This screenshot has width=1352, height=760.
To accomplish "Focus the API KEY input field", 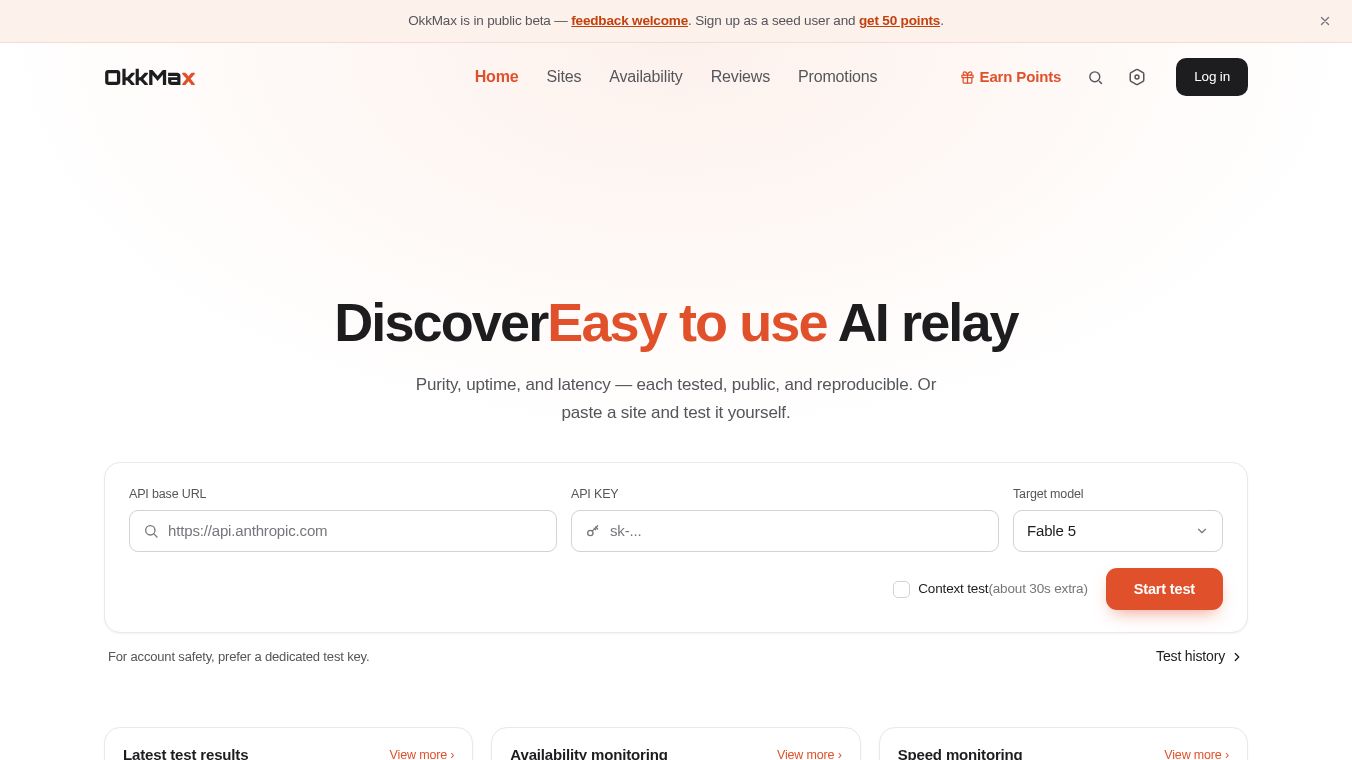I will click(x=785, y=531).
